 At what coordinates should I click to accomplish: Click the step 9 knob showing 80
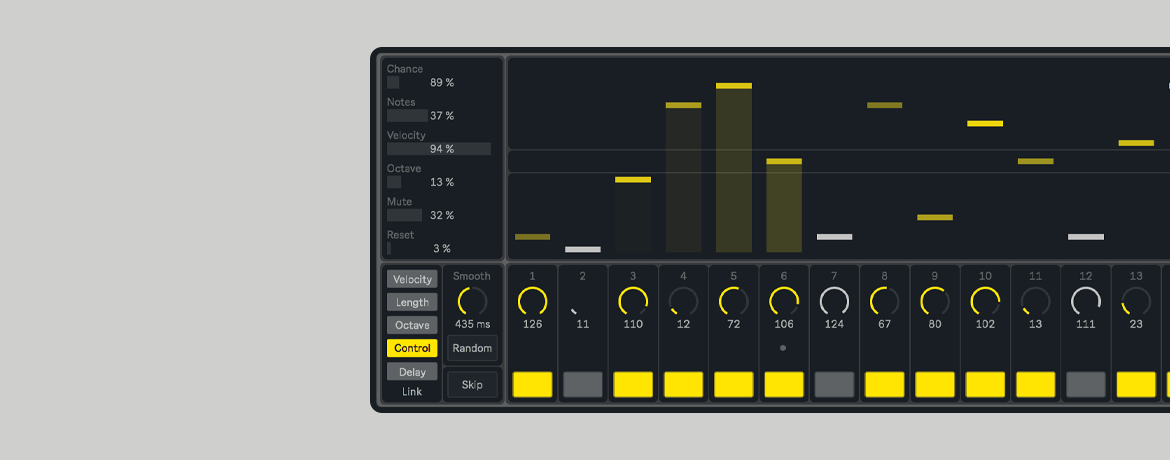[x=935, y=301]
